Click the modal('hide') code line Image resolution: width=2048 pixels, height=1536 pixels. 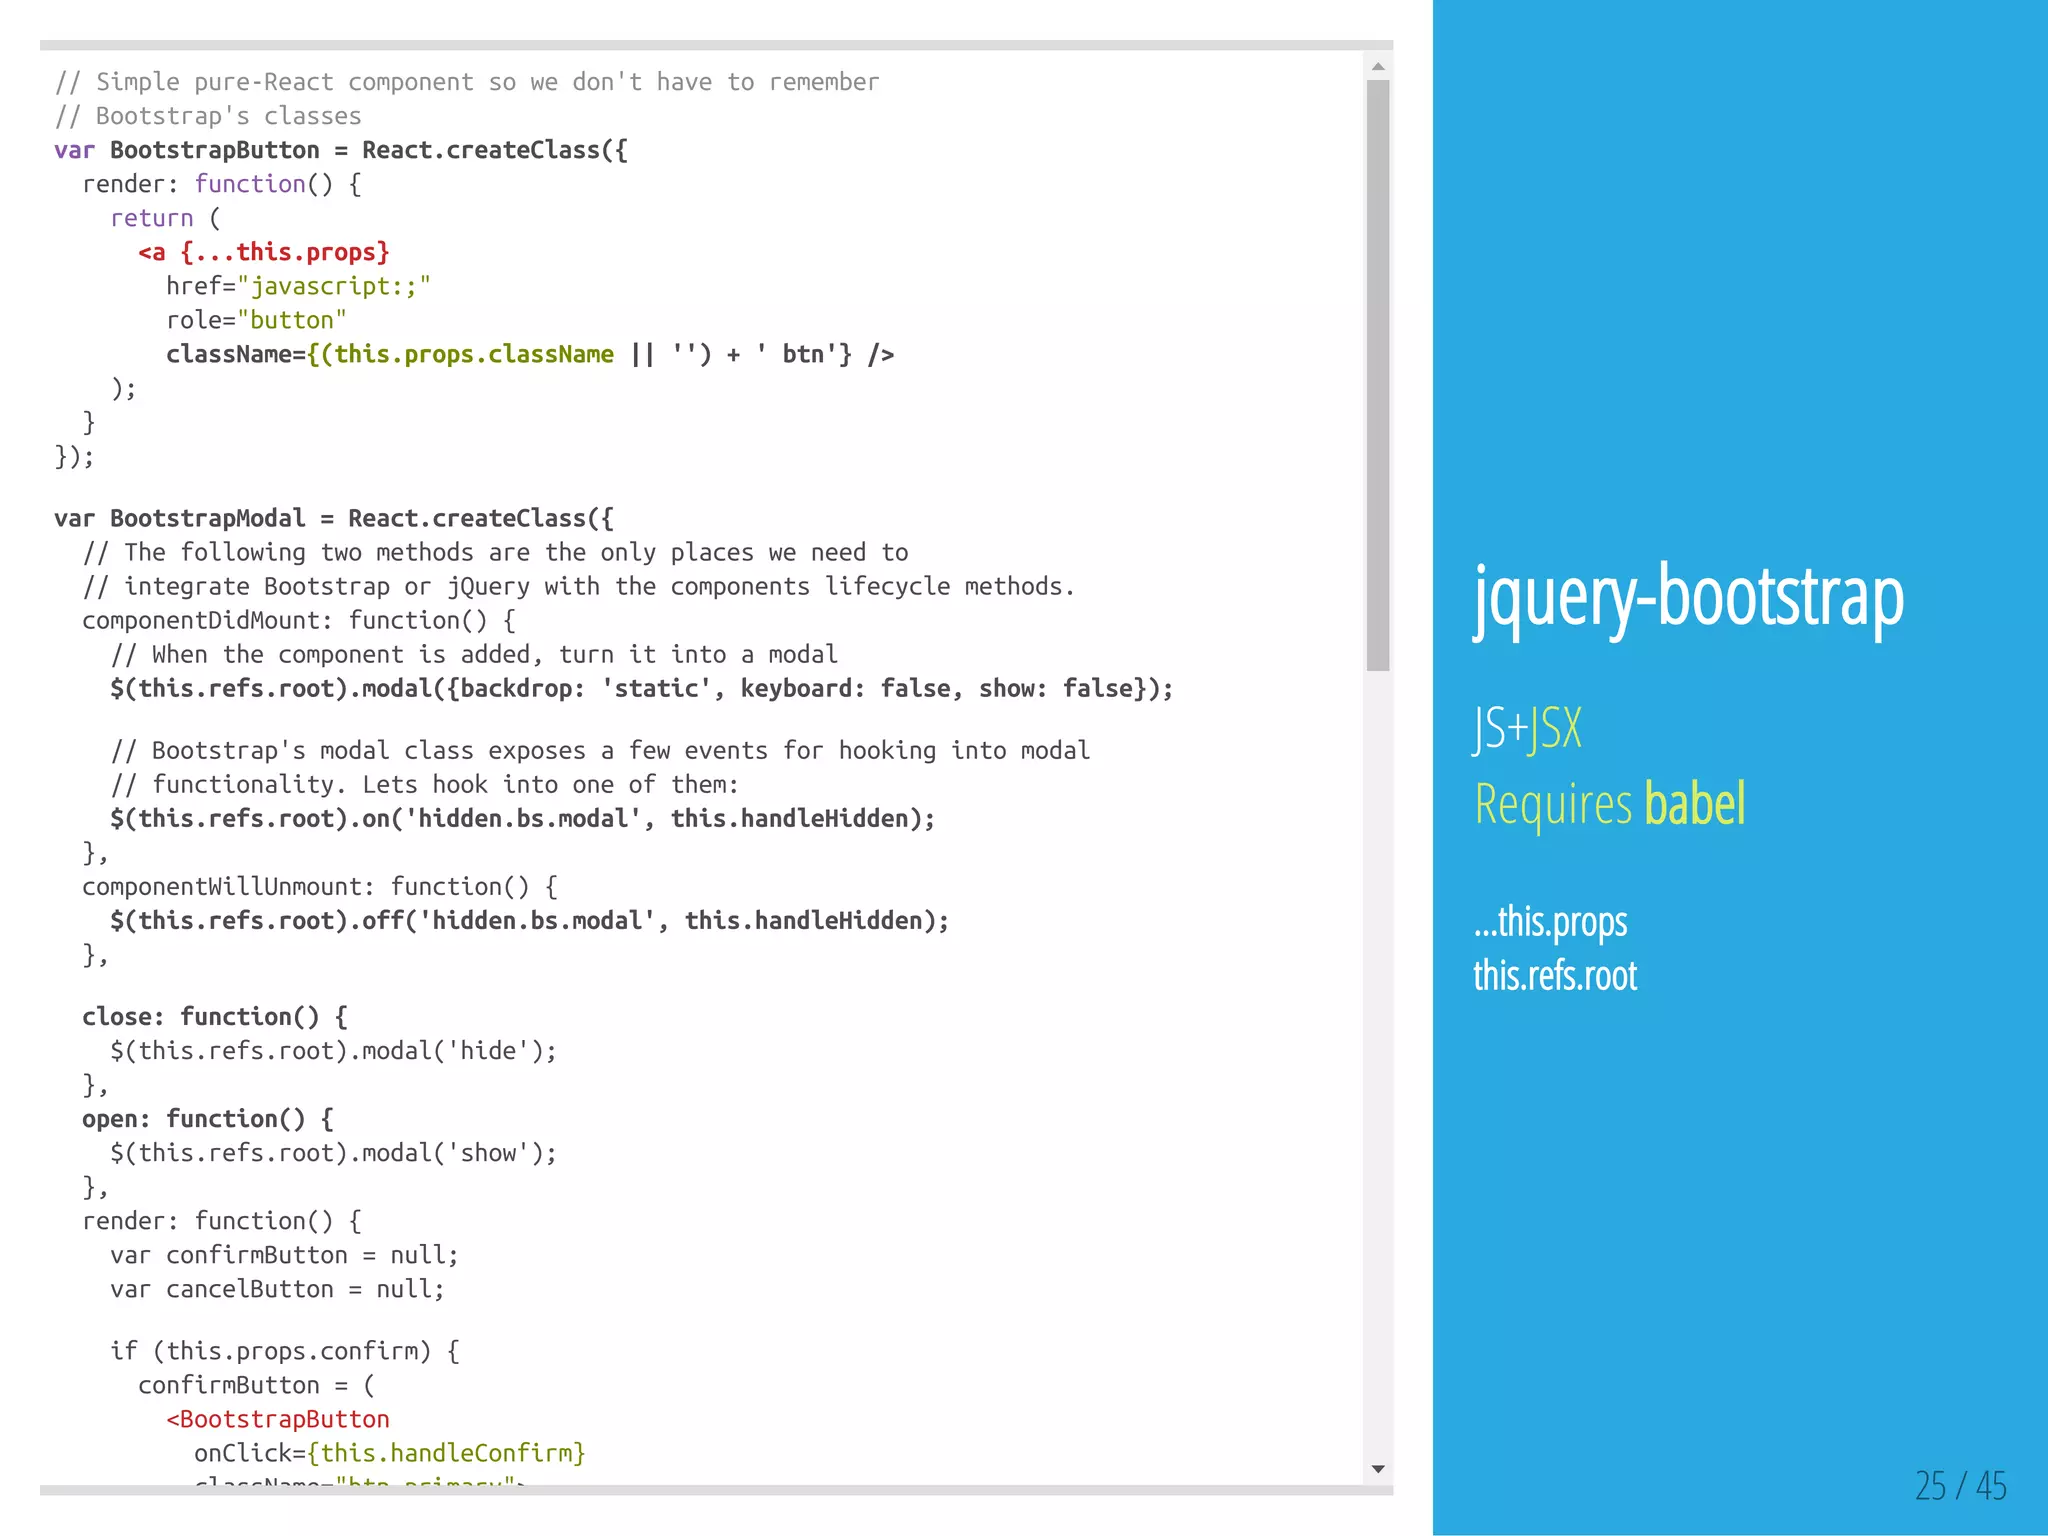[x=333, y=1050]
